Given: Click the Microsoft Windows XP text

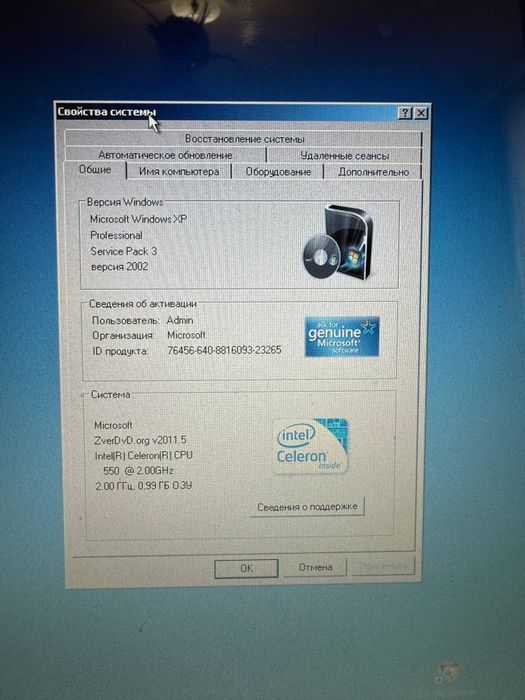Looking at the screenshot, I should pos(138,219).
